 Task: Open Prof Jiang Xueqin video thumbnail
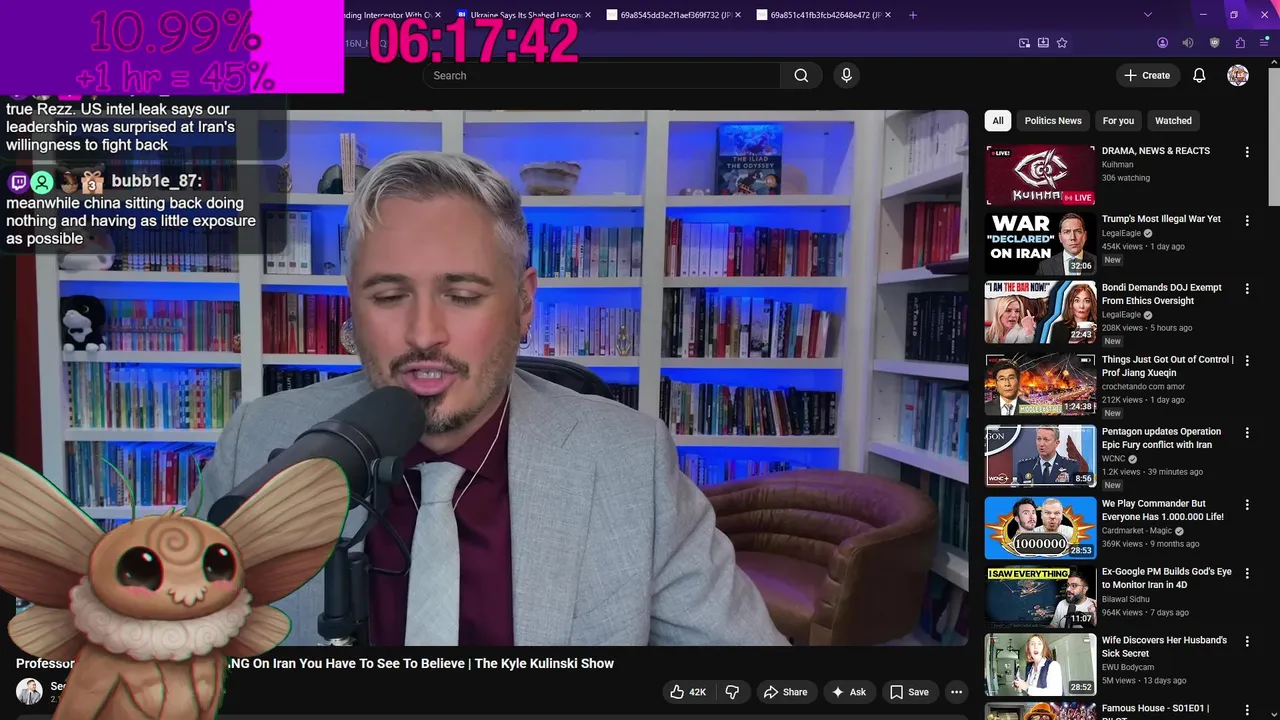coord(1040,384)
